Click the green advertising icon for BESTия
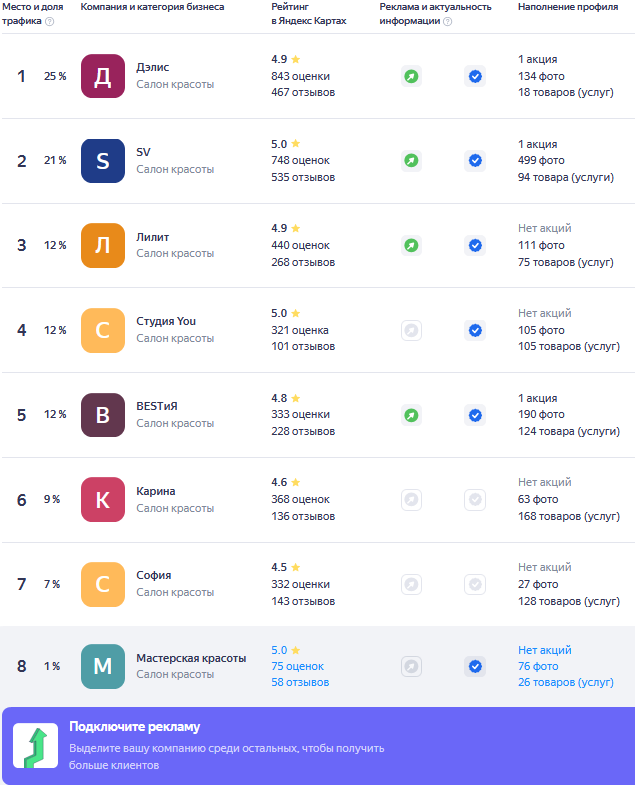The height and width of the screenshot is (785, 635). pyautogui.click(x=411, y=415)
